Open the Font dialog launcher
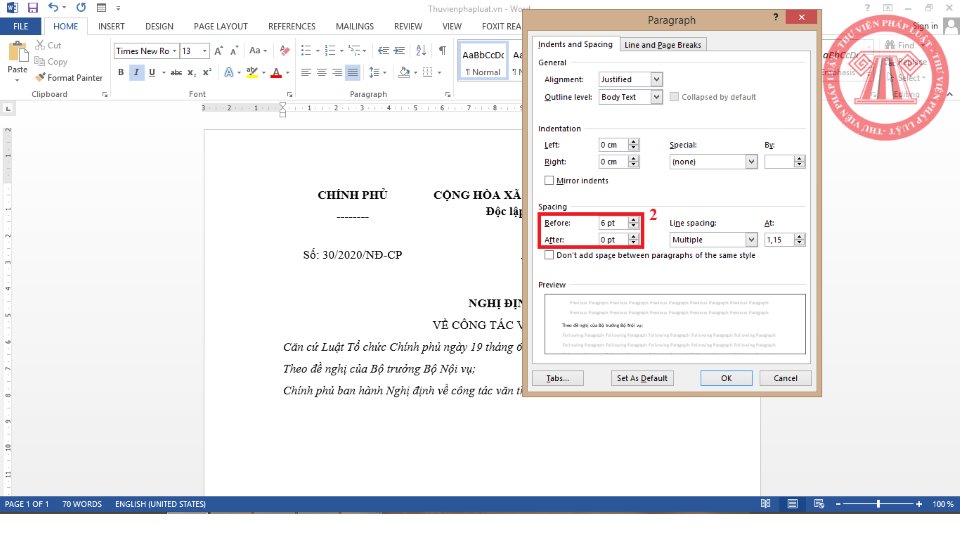Screen dimensions: 960x540 pos(289,94)
